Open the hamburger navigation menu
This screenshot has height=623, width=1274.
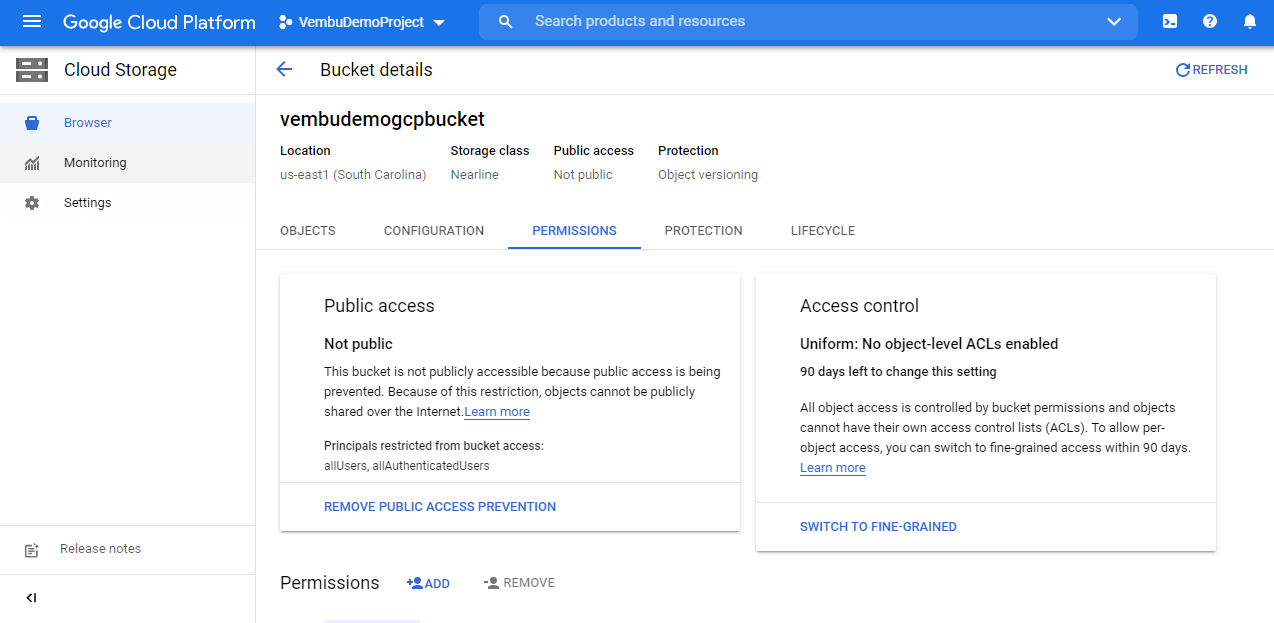[32, 22]
